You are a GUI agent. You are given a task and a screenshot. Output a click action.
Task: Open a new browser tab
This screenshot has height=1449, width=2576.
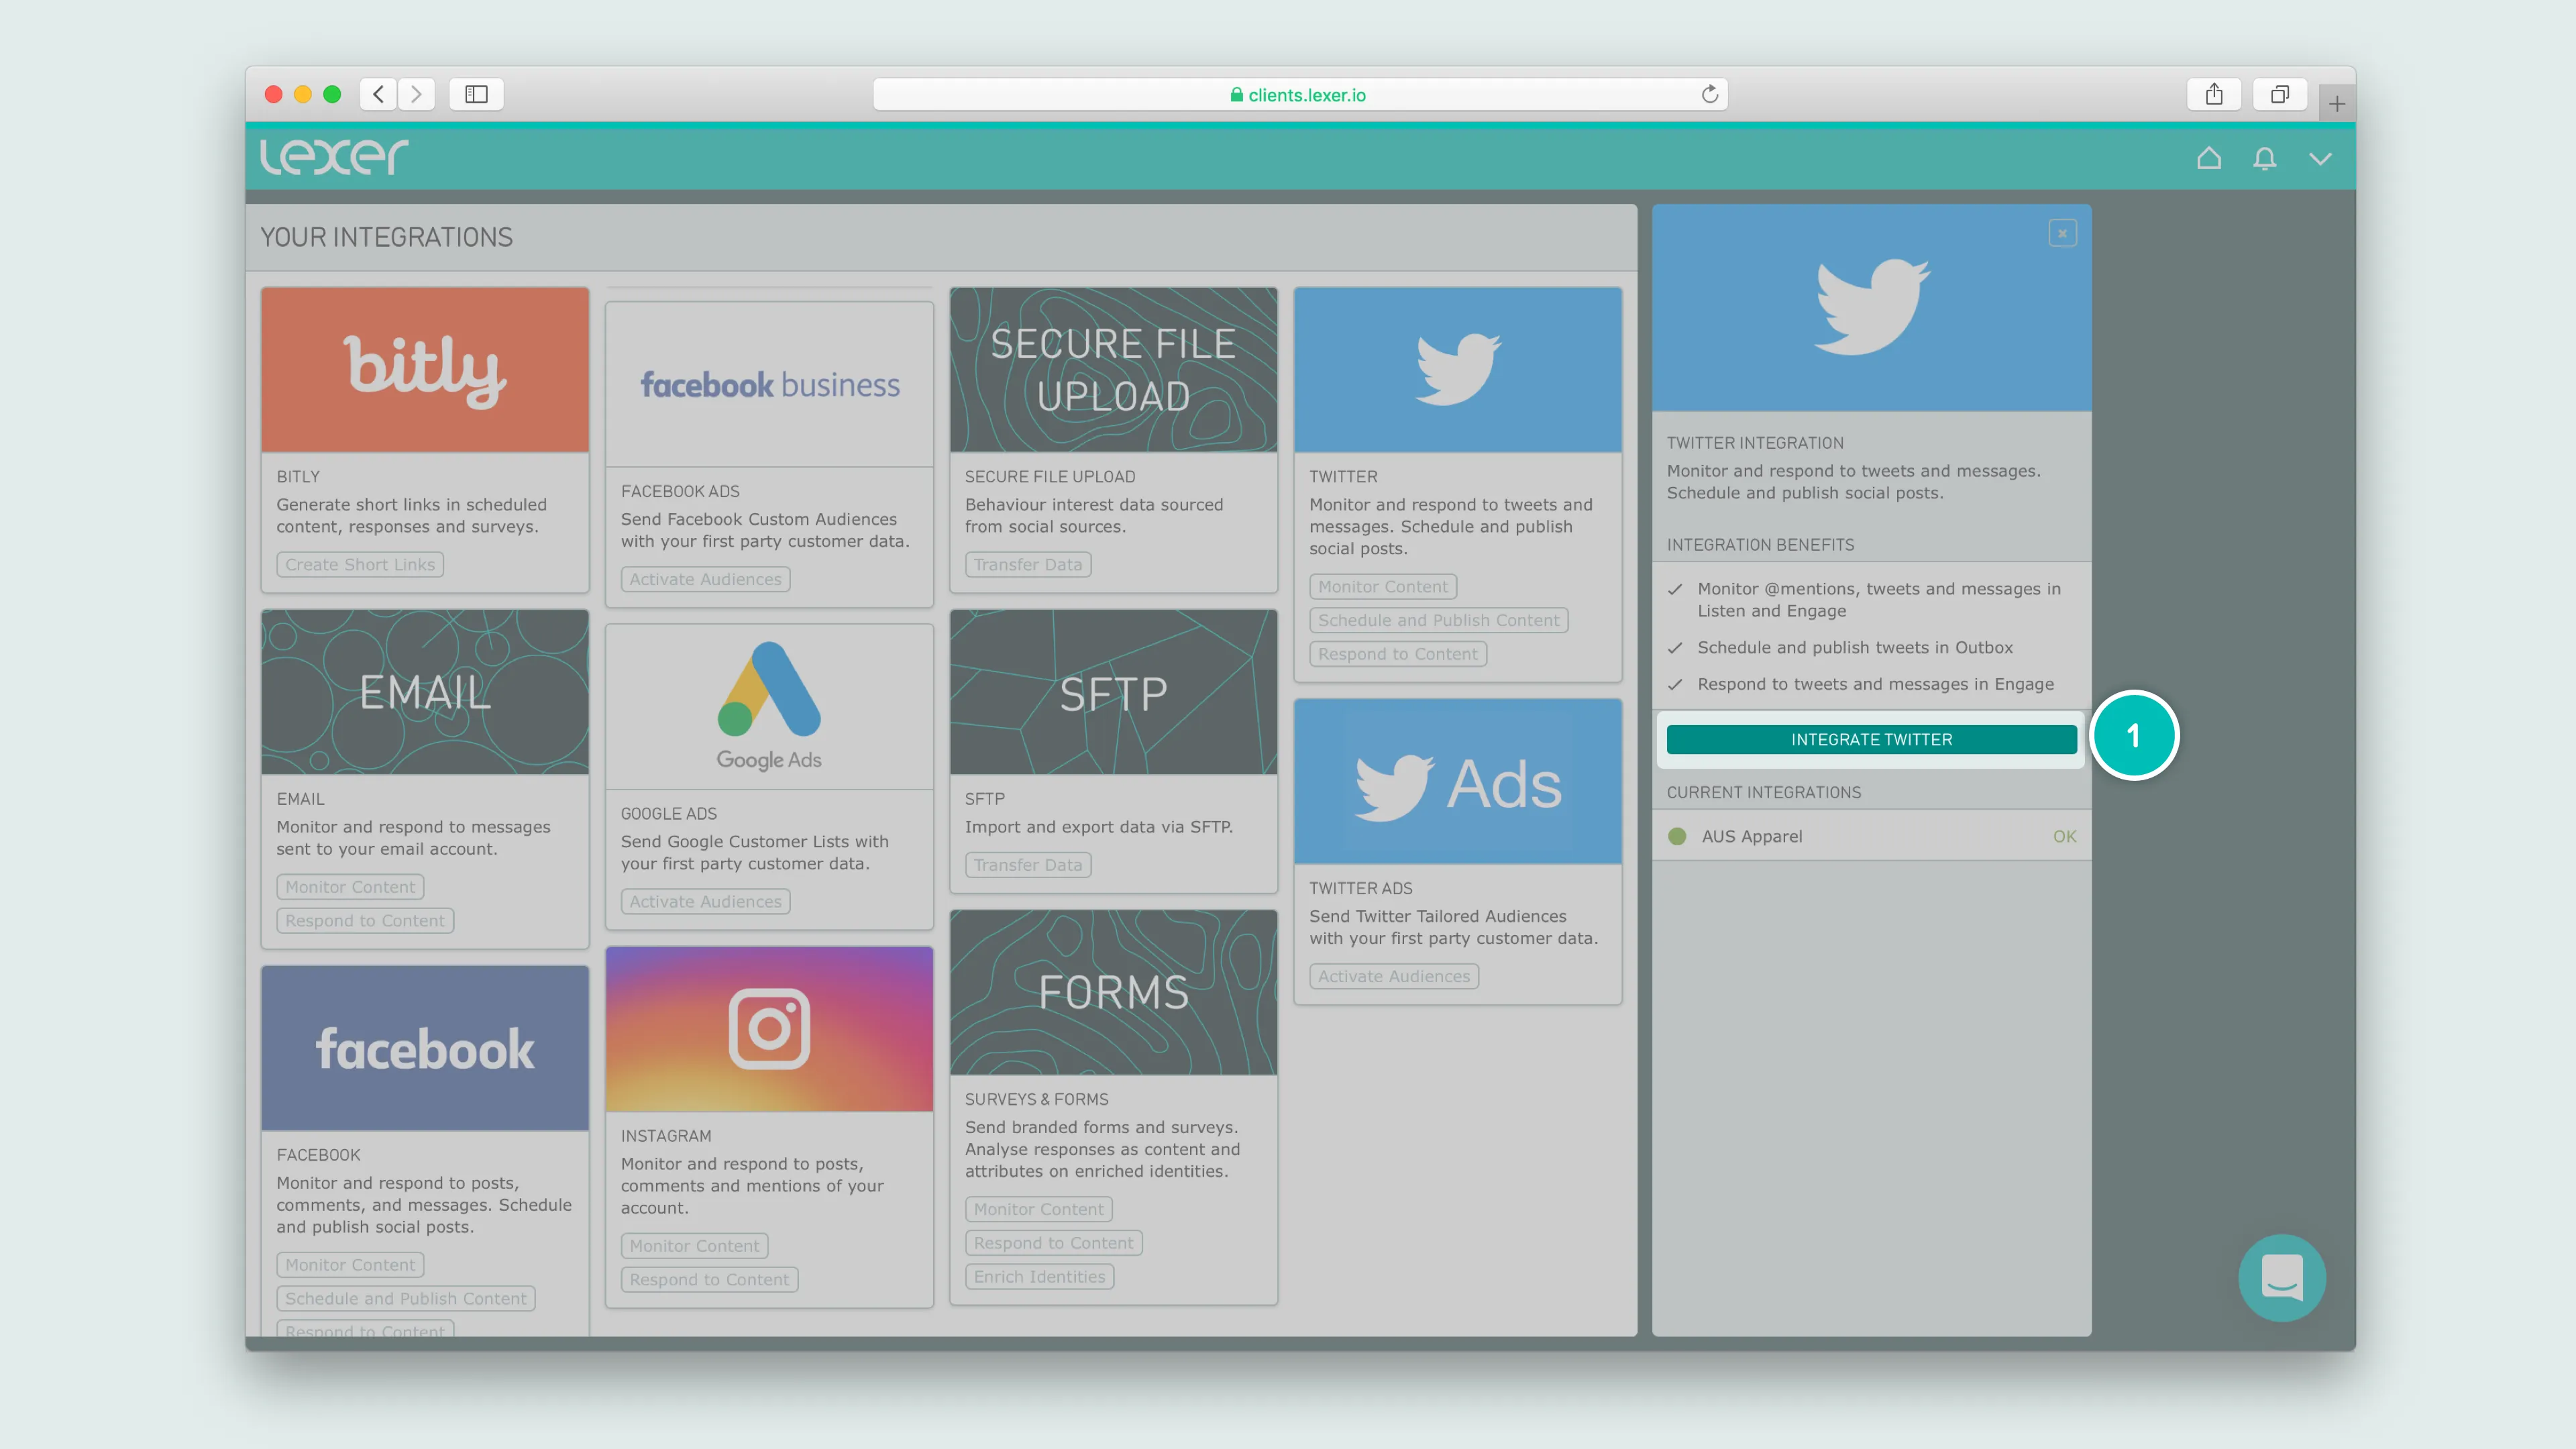(2336, 103)
